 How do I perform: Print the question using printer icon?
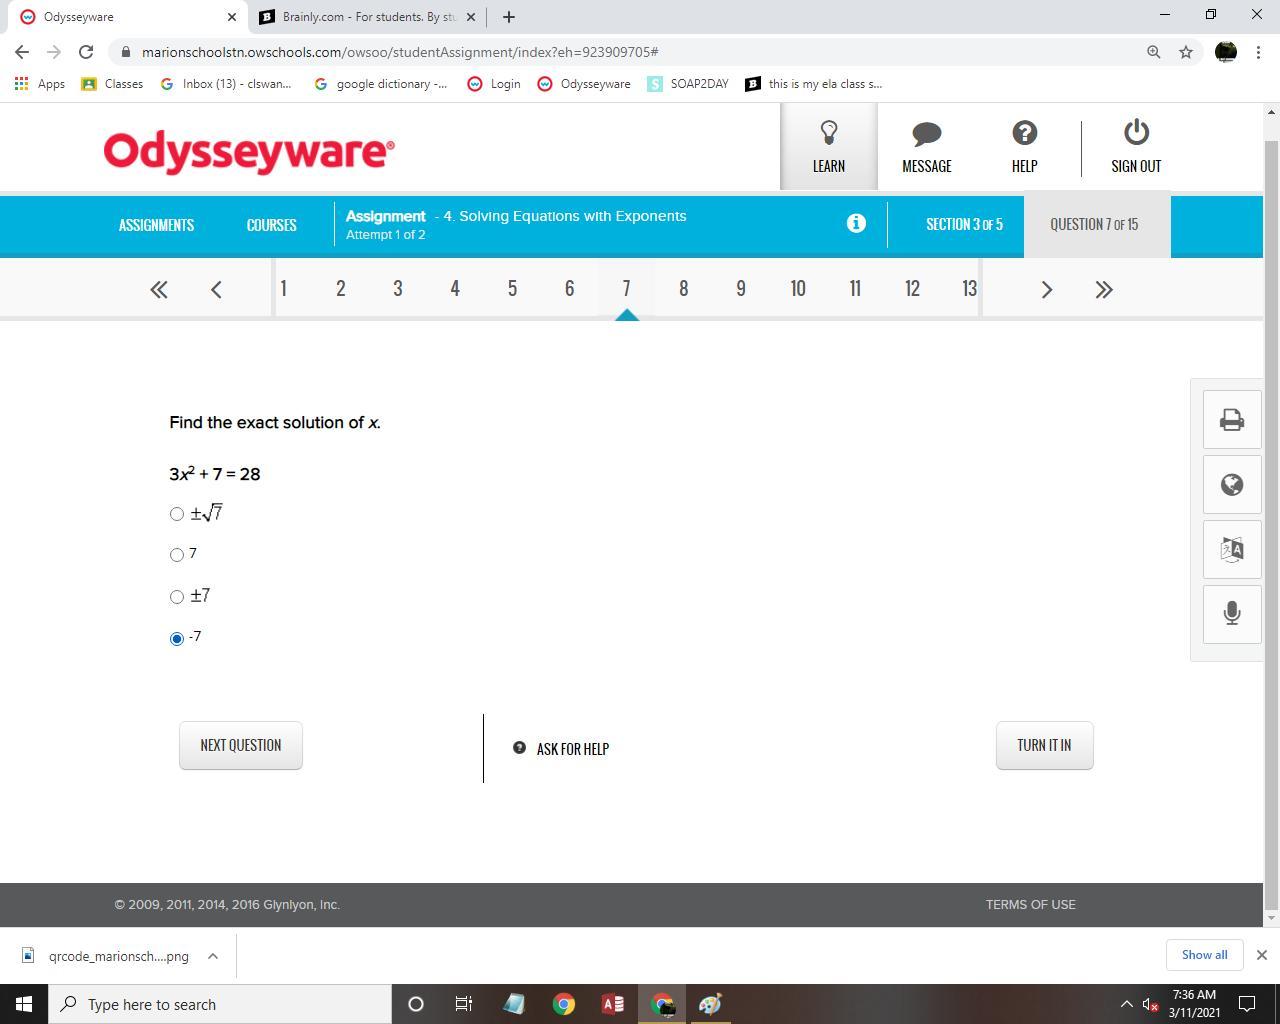pyautogui.click(x=1232, y=420)
